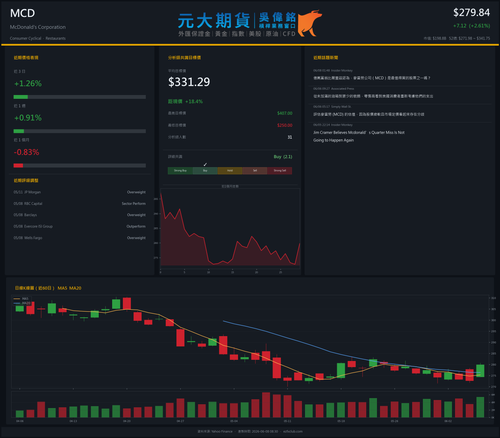Click the 元大期貨 banner logo text
Viewport: 500px width, 438px height.
[x=214, y=21]
